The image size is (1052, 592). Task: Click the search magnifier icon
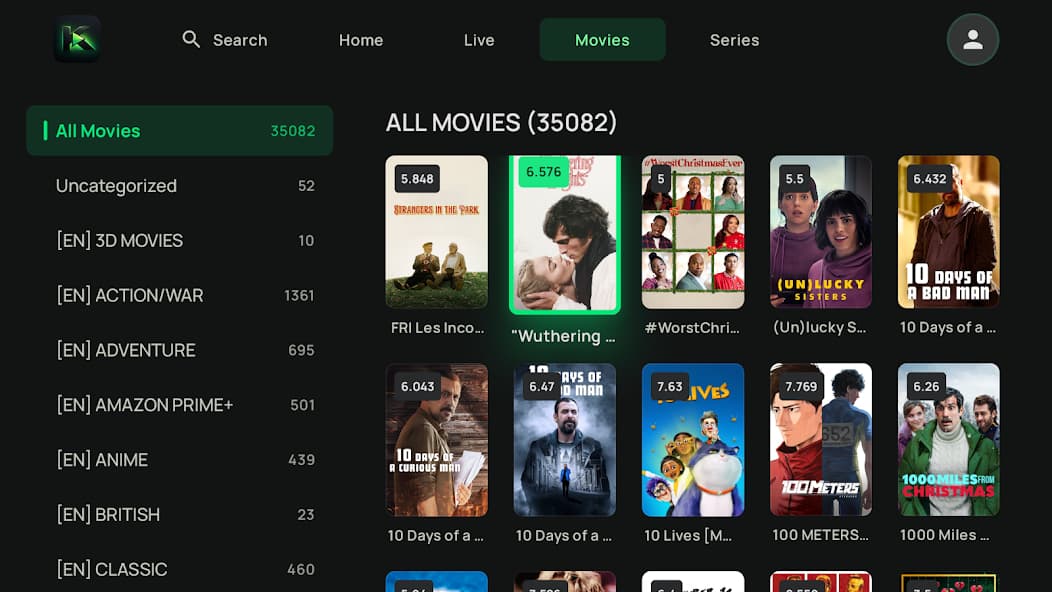coord(191,40)
